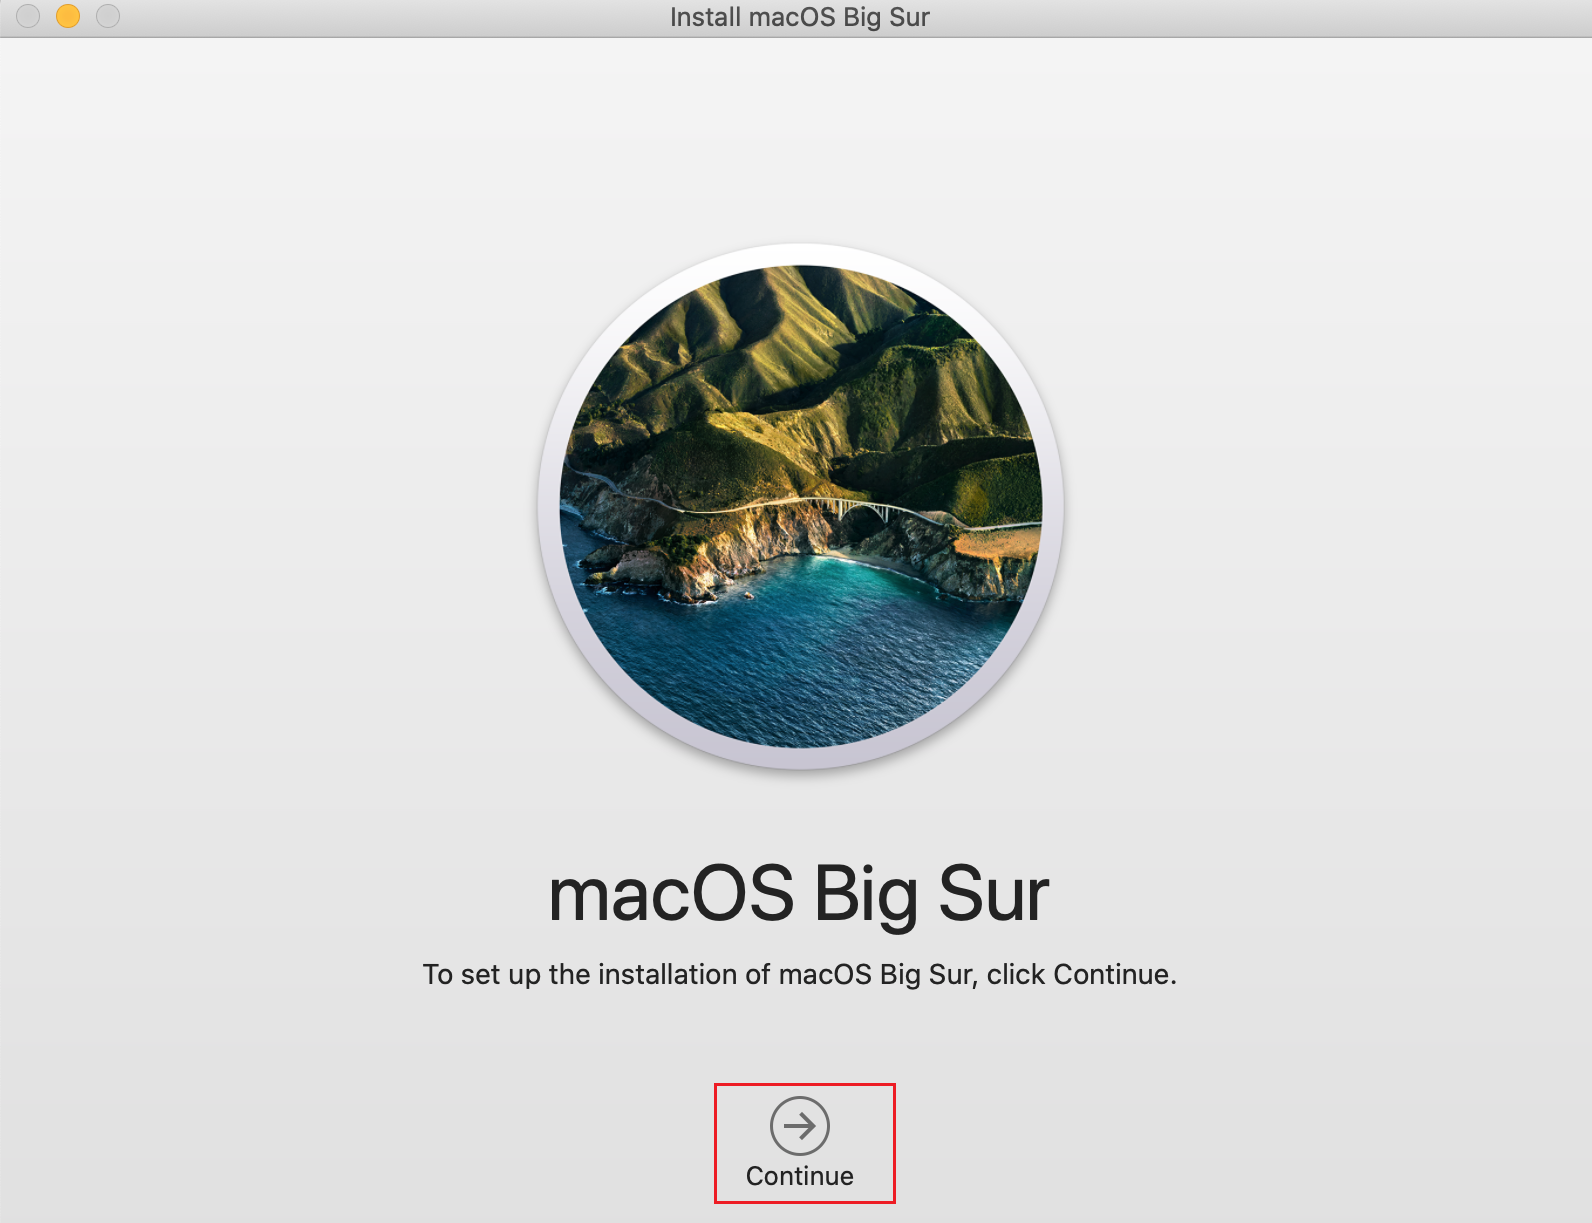The width and height of the screenshot is (1592, 1223).
Task: Click the 'To set up the installation' instruction text
Action: (x=799, y=974)
